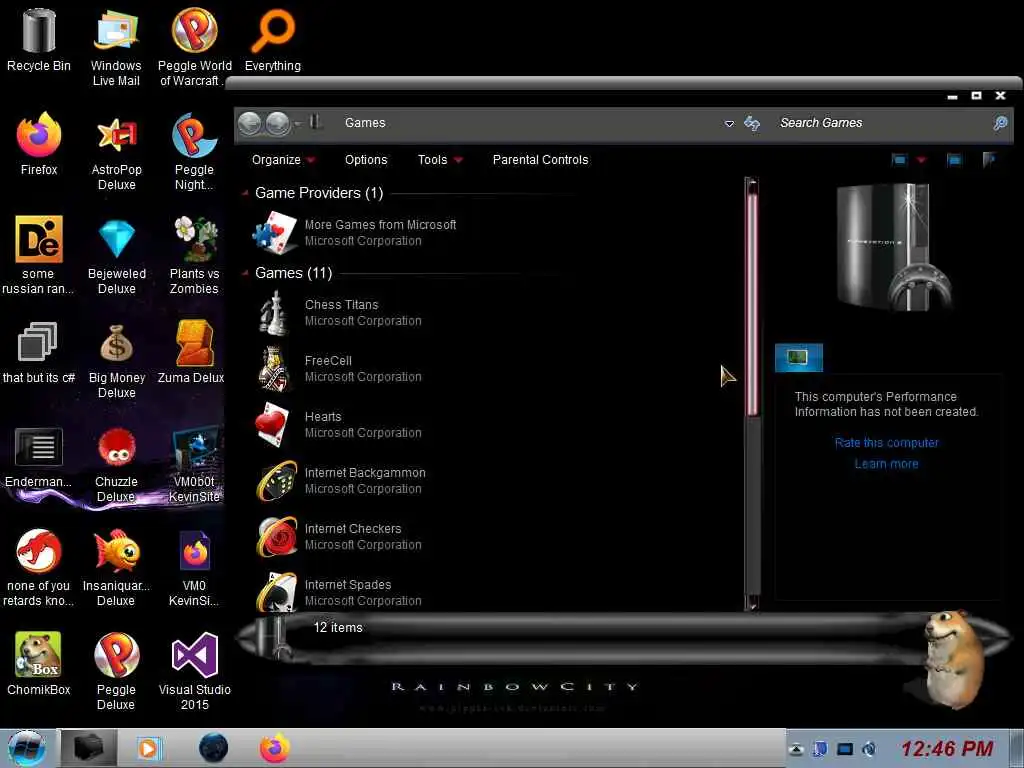Viewport: 1024px width, 768px height.
Task: Open Plants vs Zombies shortcut
Action: click(195, 239)
